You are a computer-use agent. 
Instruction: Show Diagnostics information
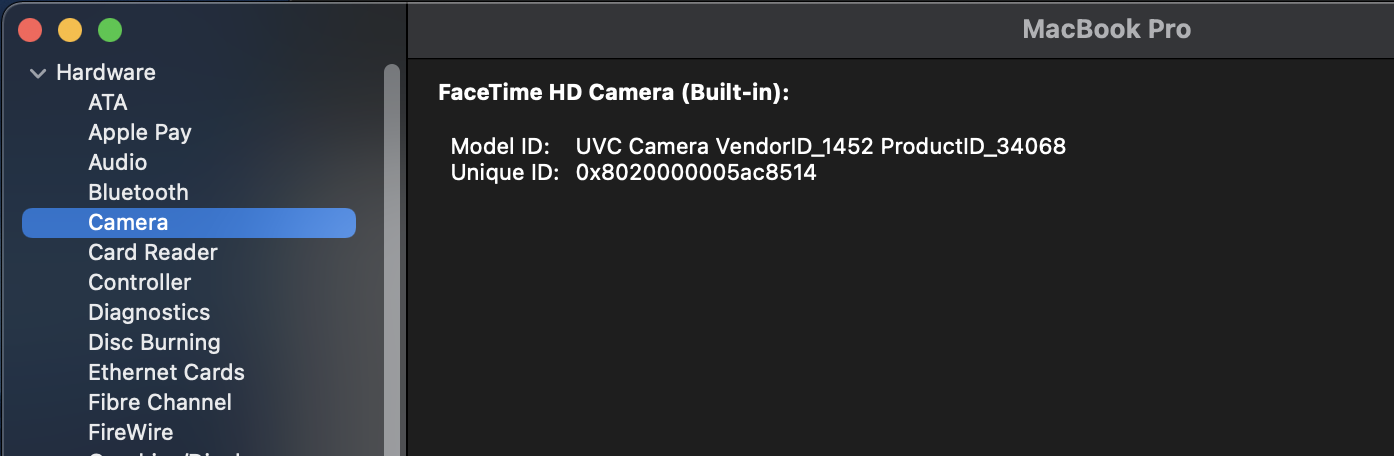pos(149,312)
